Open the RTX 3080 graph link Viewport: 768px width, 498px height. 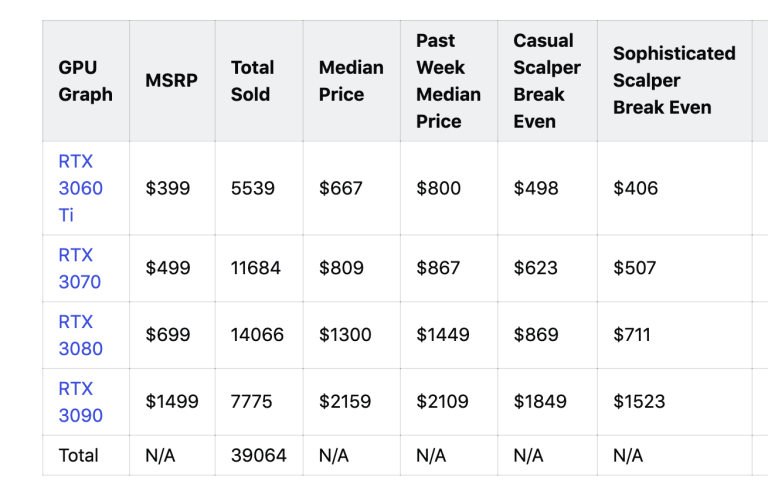click(80, 335)
